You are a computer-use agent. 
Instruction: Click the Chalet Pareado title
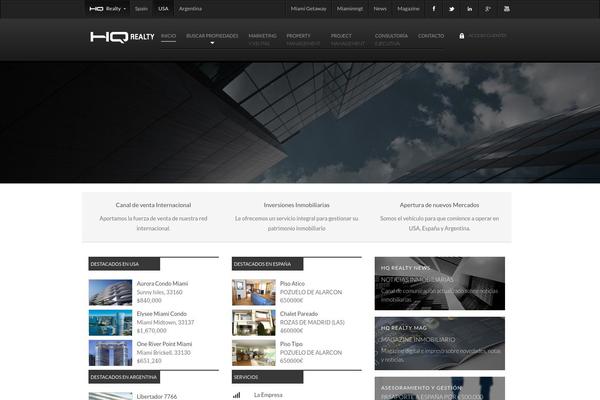click(x=298, y=314)
